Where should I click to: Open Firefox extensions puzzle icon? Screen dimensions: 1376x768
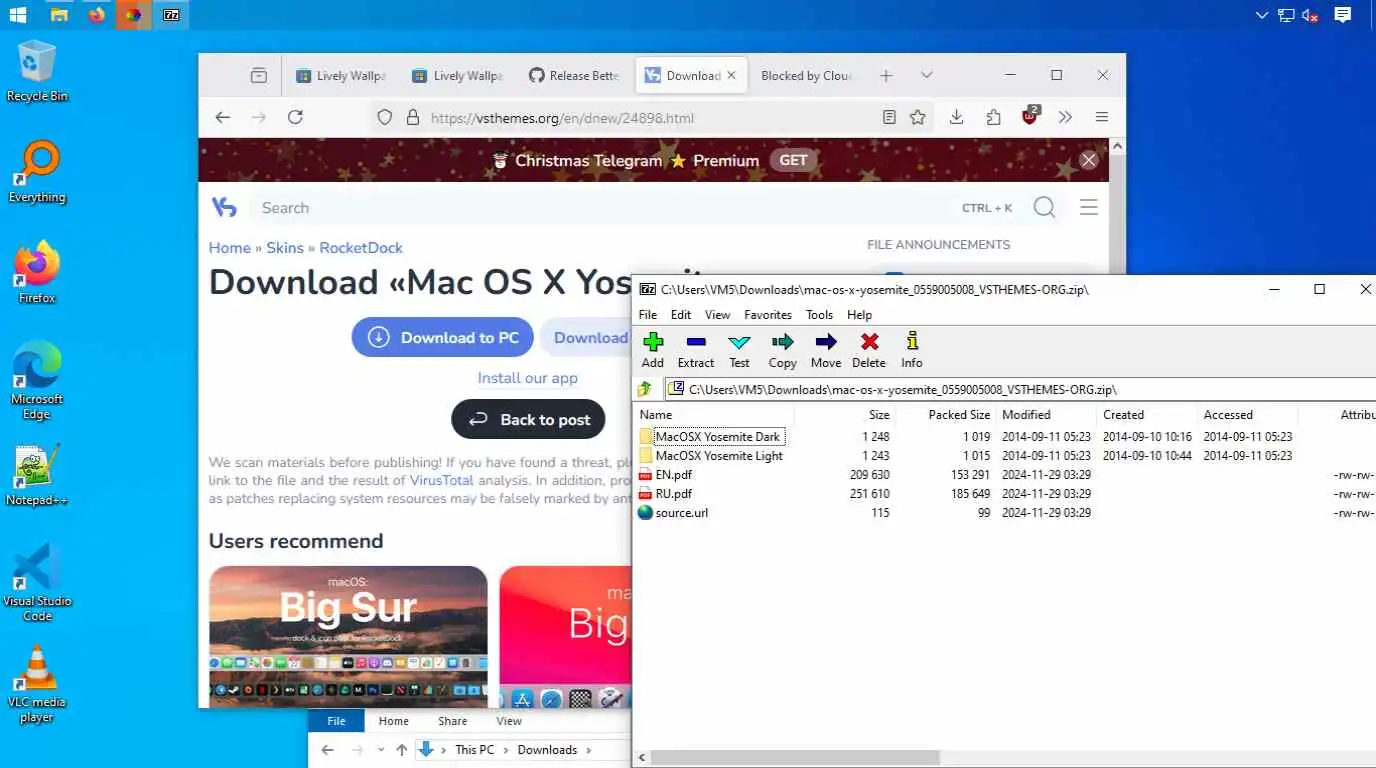tap(993, 117)
